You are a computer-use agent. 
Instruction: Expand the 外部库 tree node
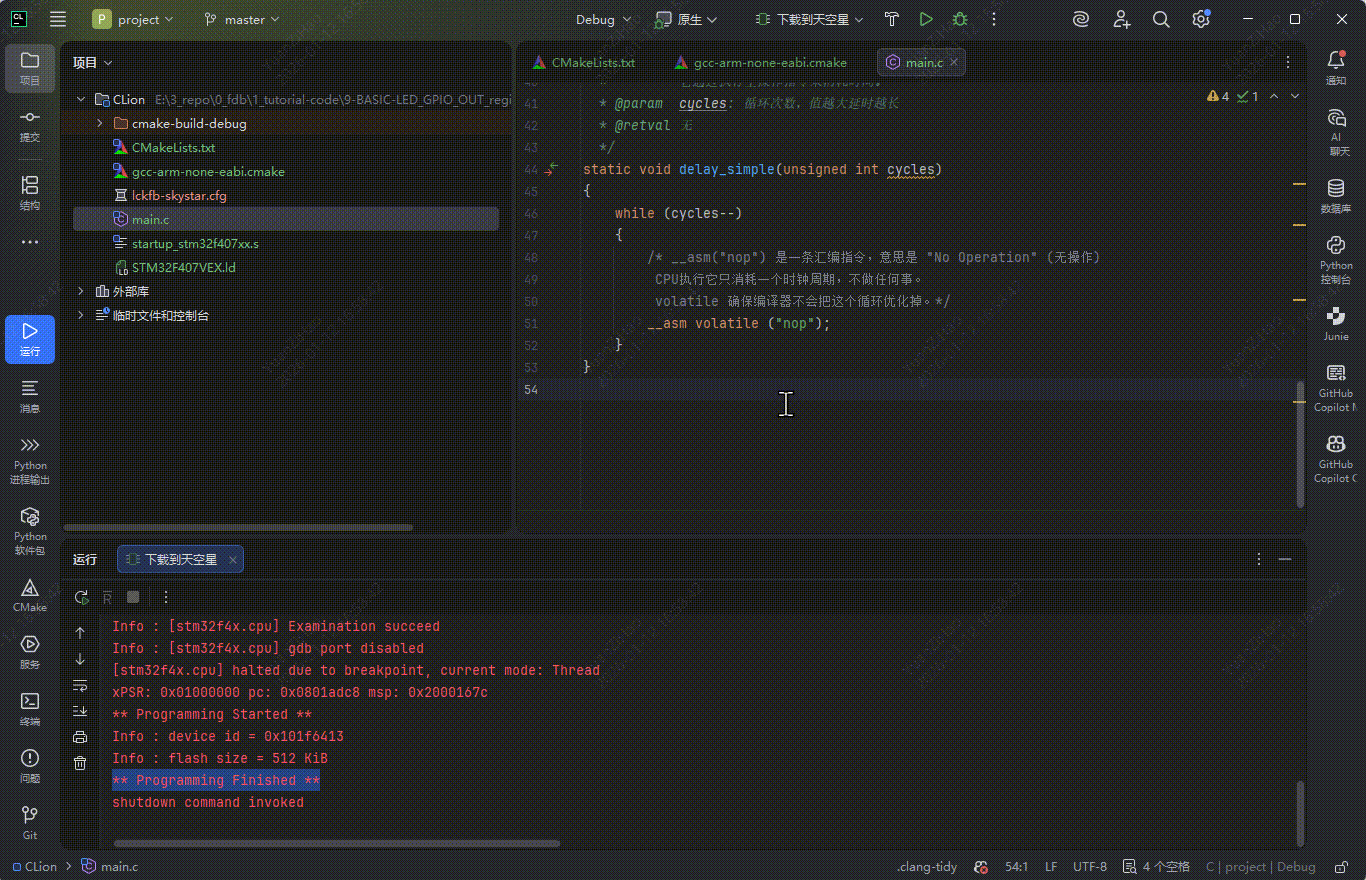coord(81,291)
